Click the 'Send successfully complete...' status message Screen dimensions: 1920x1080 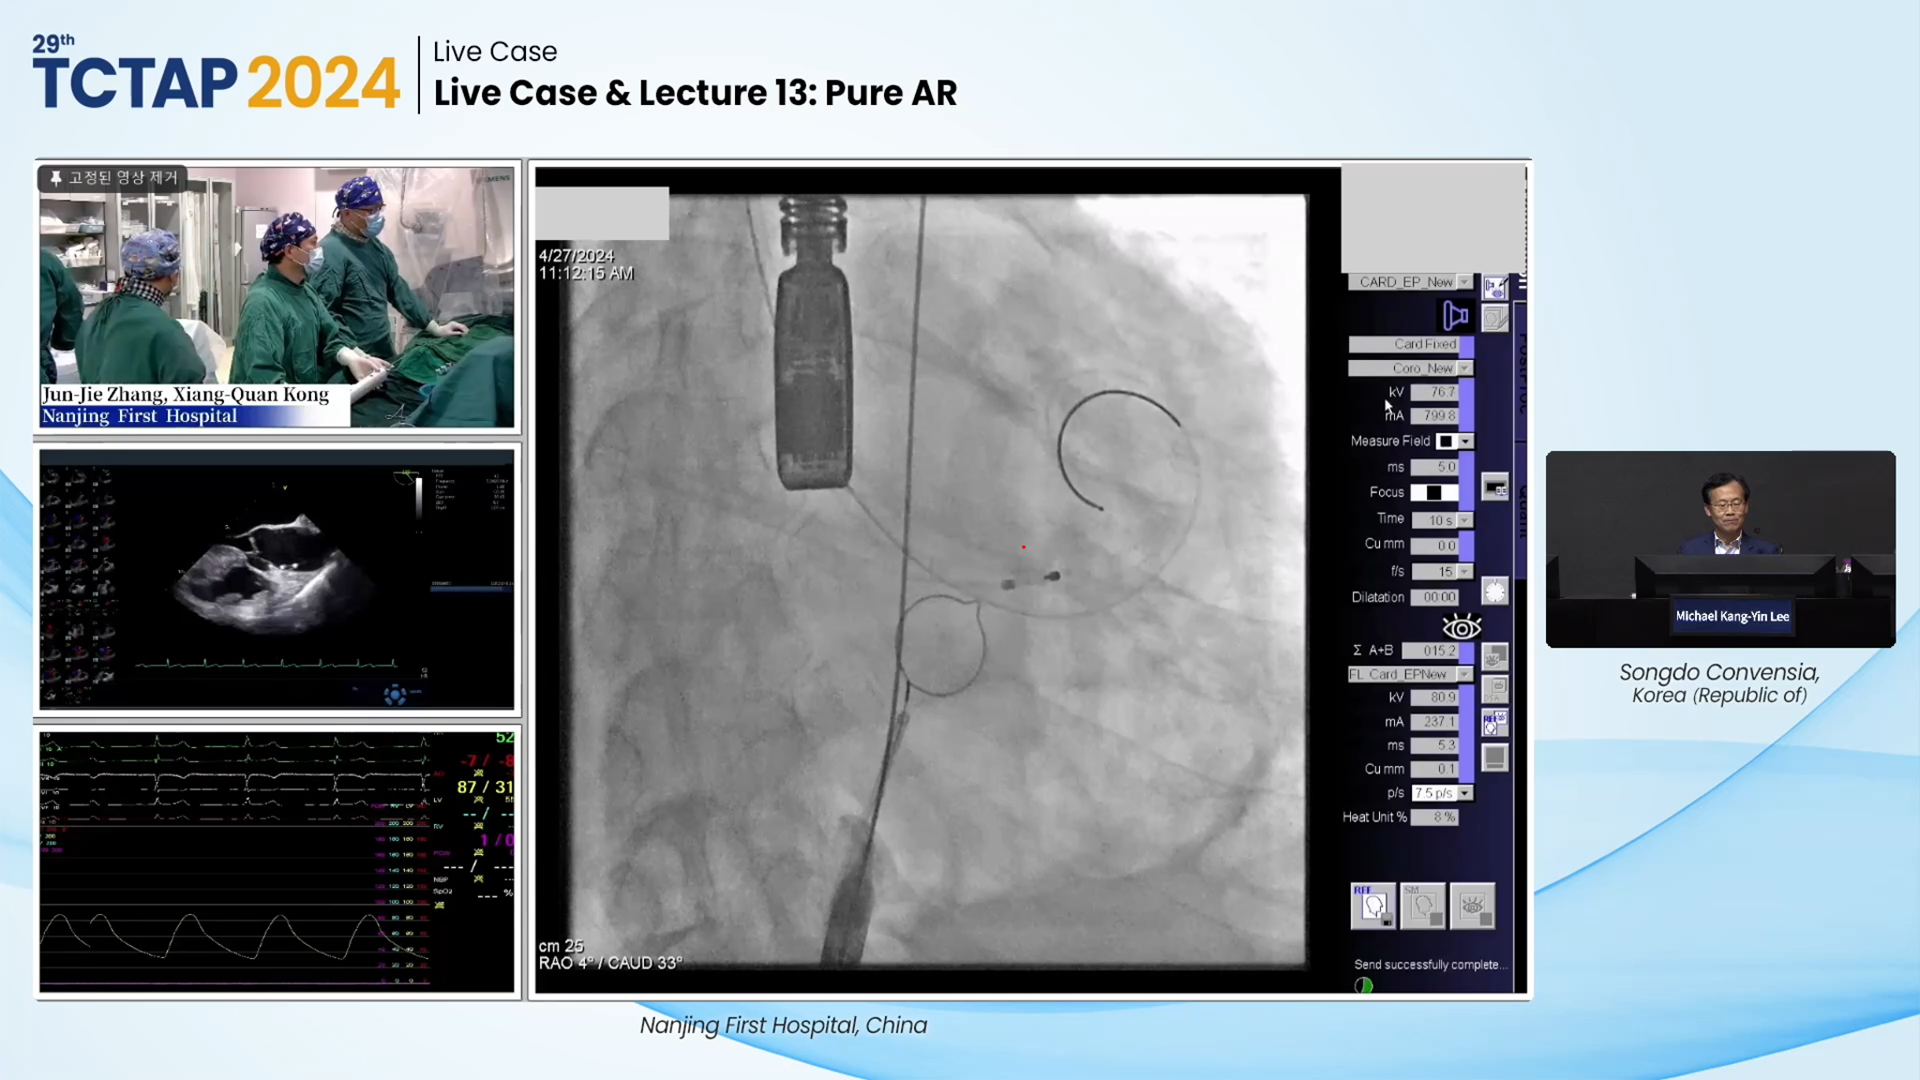1429,965
